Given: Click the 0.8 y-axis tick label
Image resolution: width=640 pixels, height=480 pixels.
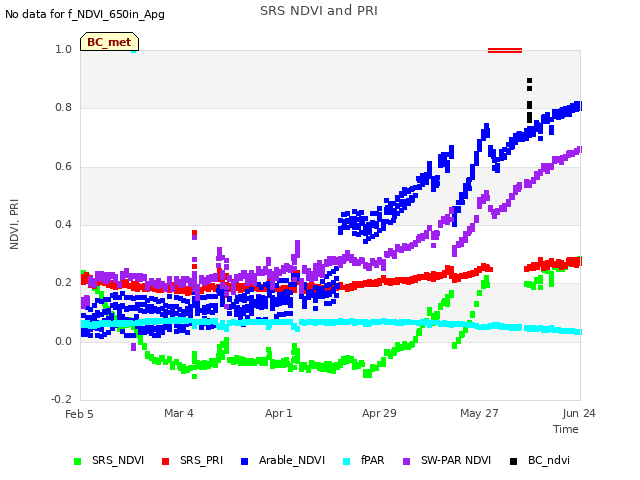Looking at the screenshot, I should coord(63,108).
